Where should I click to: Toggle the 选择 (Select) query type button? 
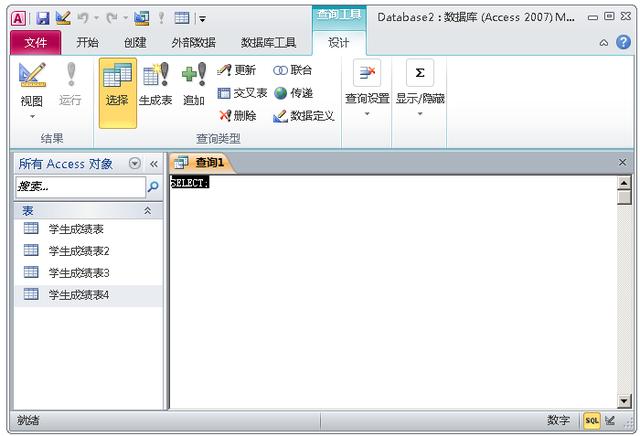point(117,85)
